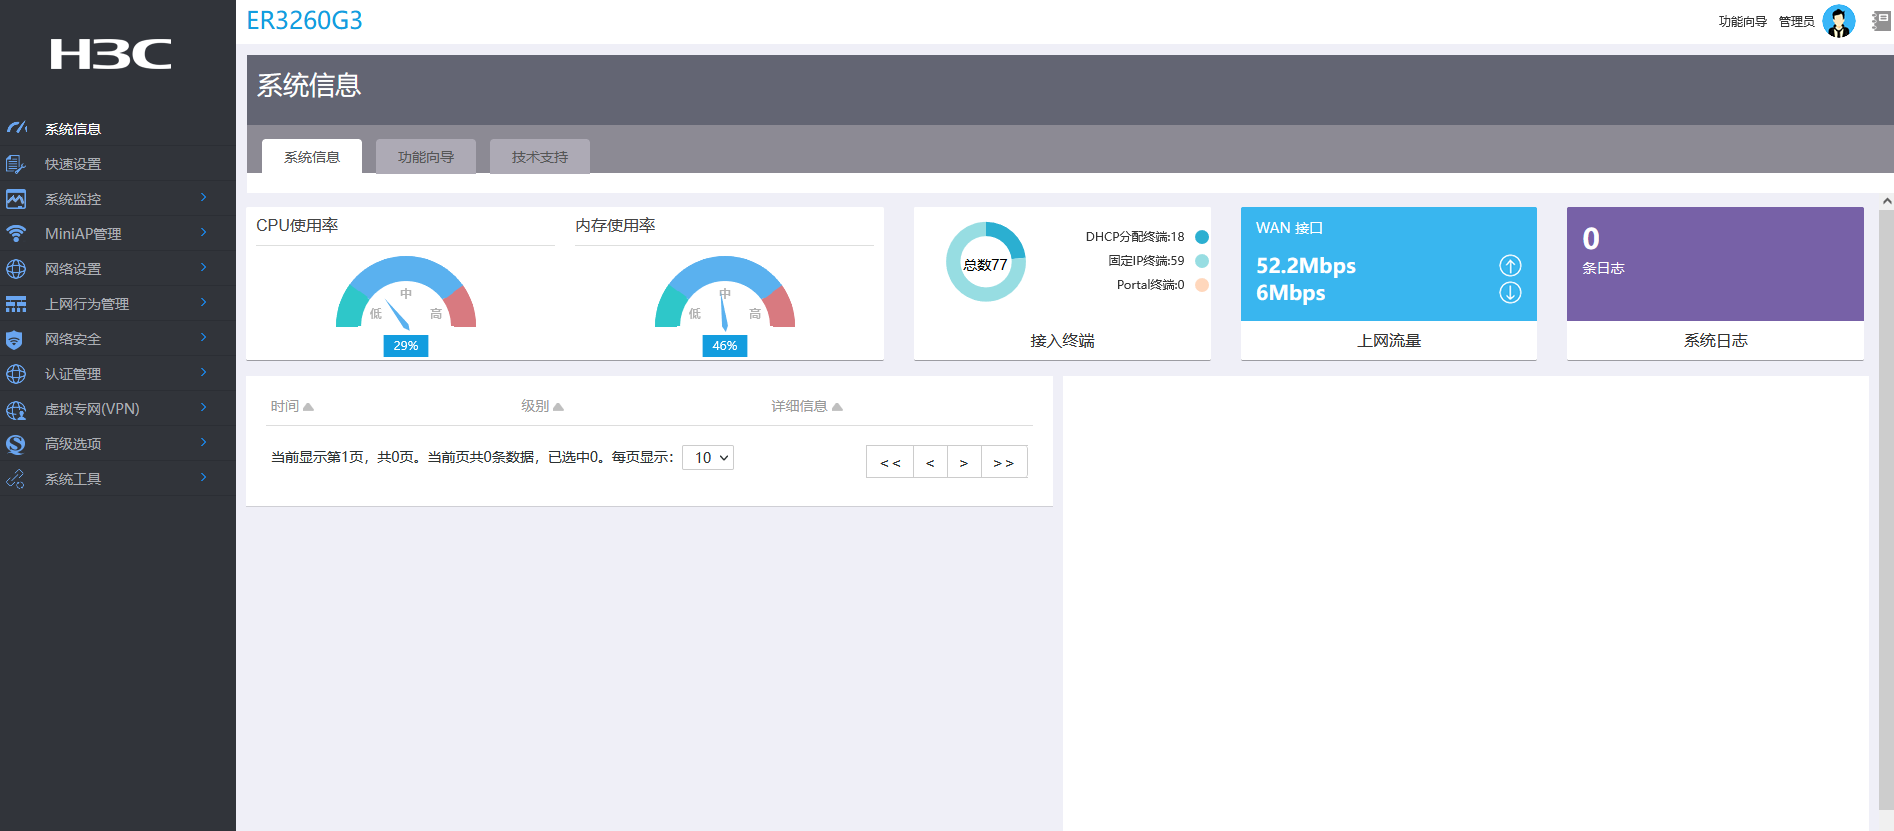Open the rows-per-page dropdown showing 10
The image size is (1894, 831).
(708, 457)
